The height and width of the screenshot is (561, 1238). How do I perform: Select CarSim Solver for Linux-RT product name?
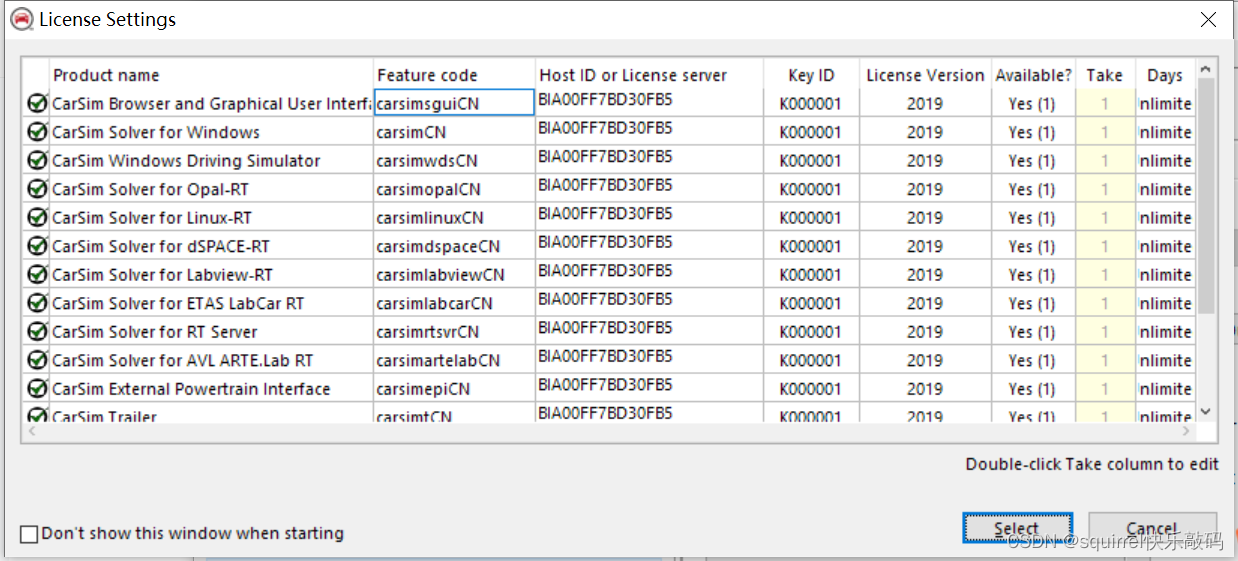(152, 217)
